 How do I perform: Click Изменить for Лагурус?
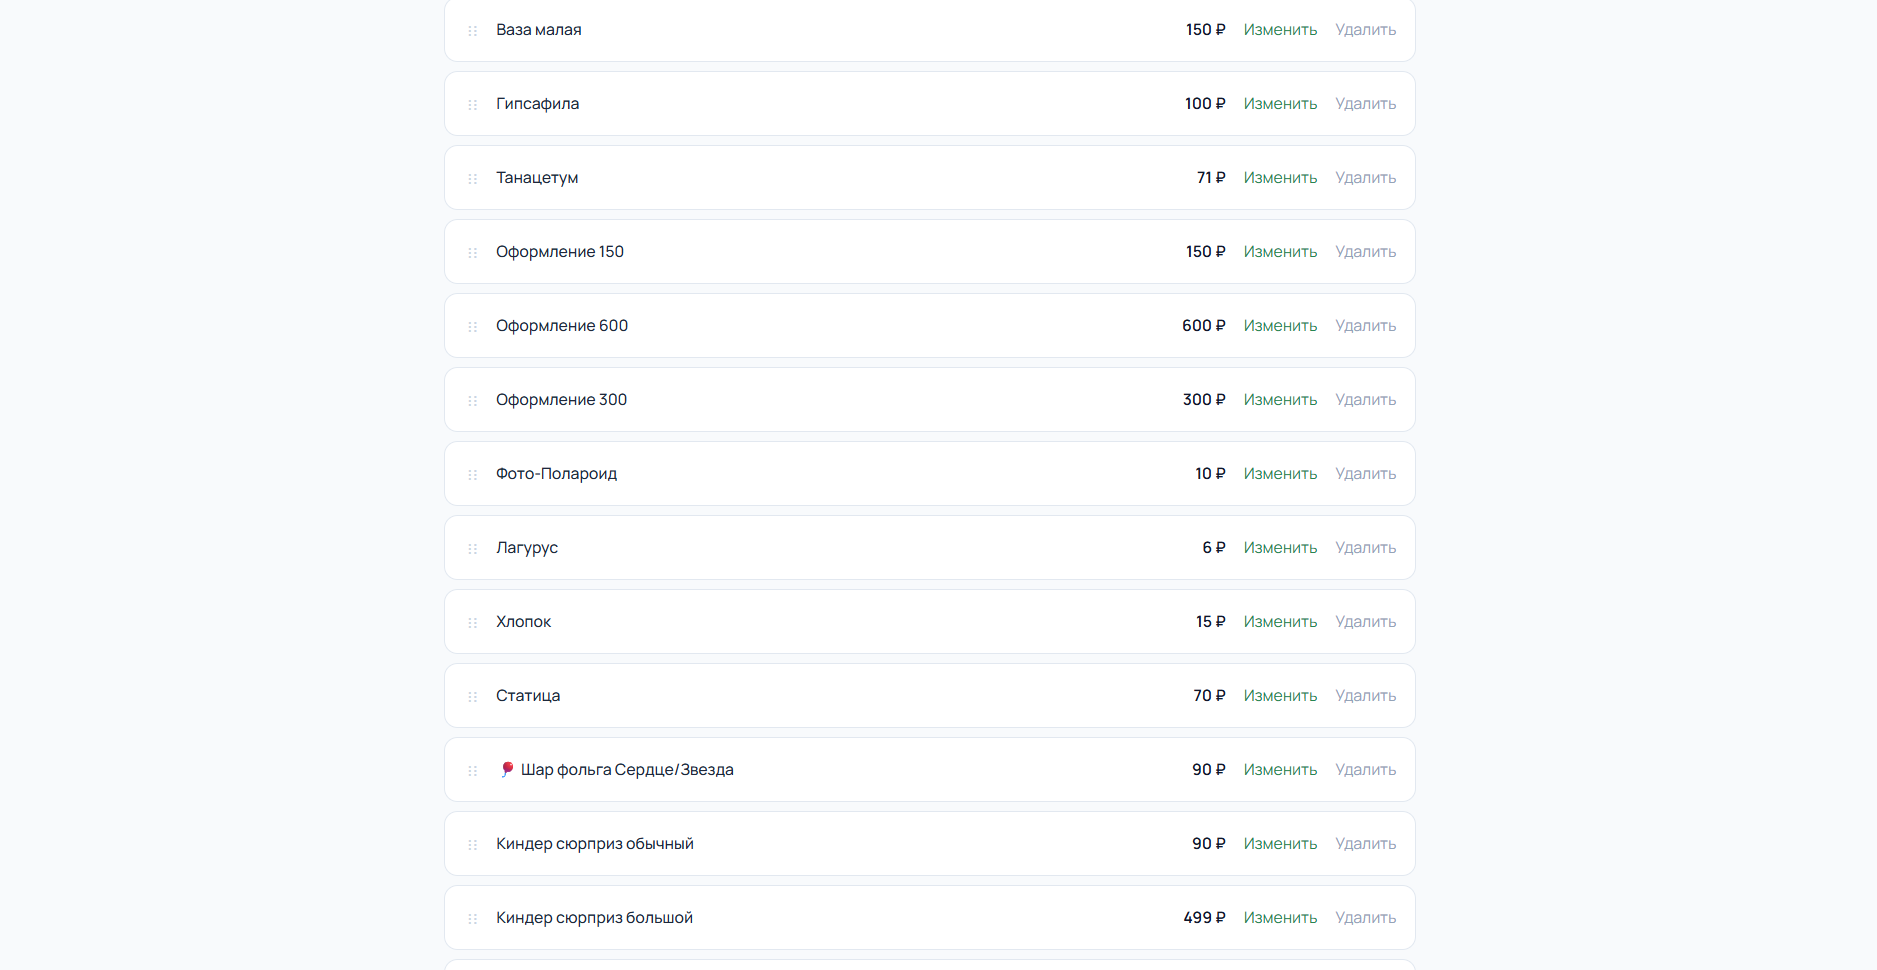1280,548
